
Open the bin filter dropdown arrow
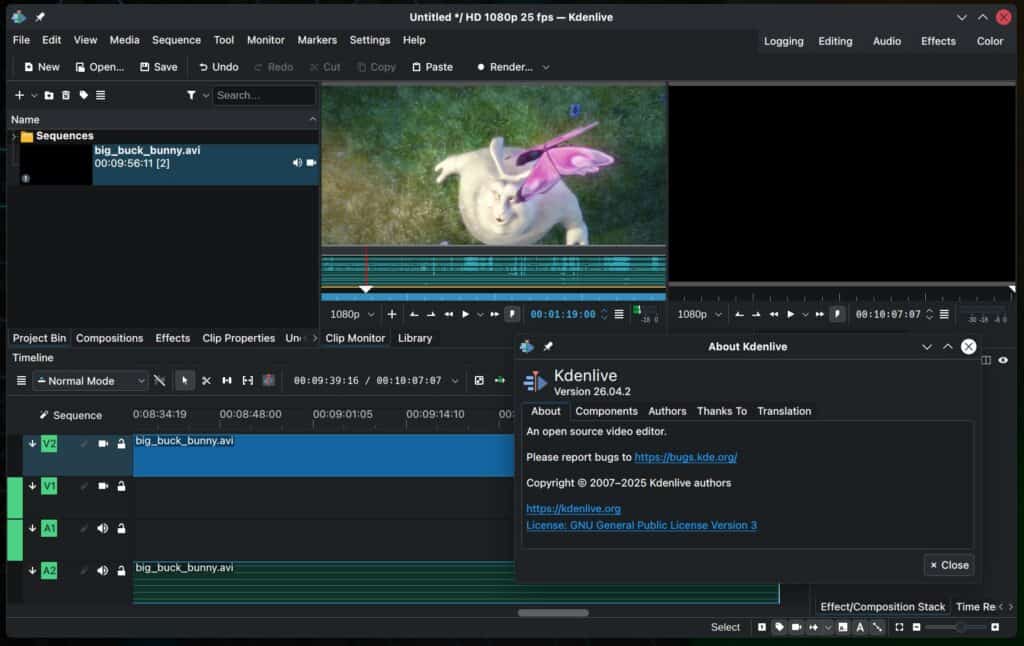click(205, 95)
